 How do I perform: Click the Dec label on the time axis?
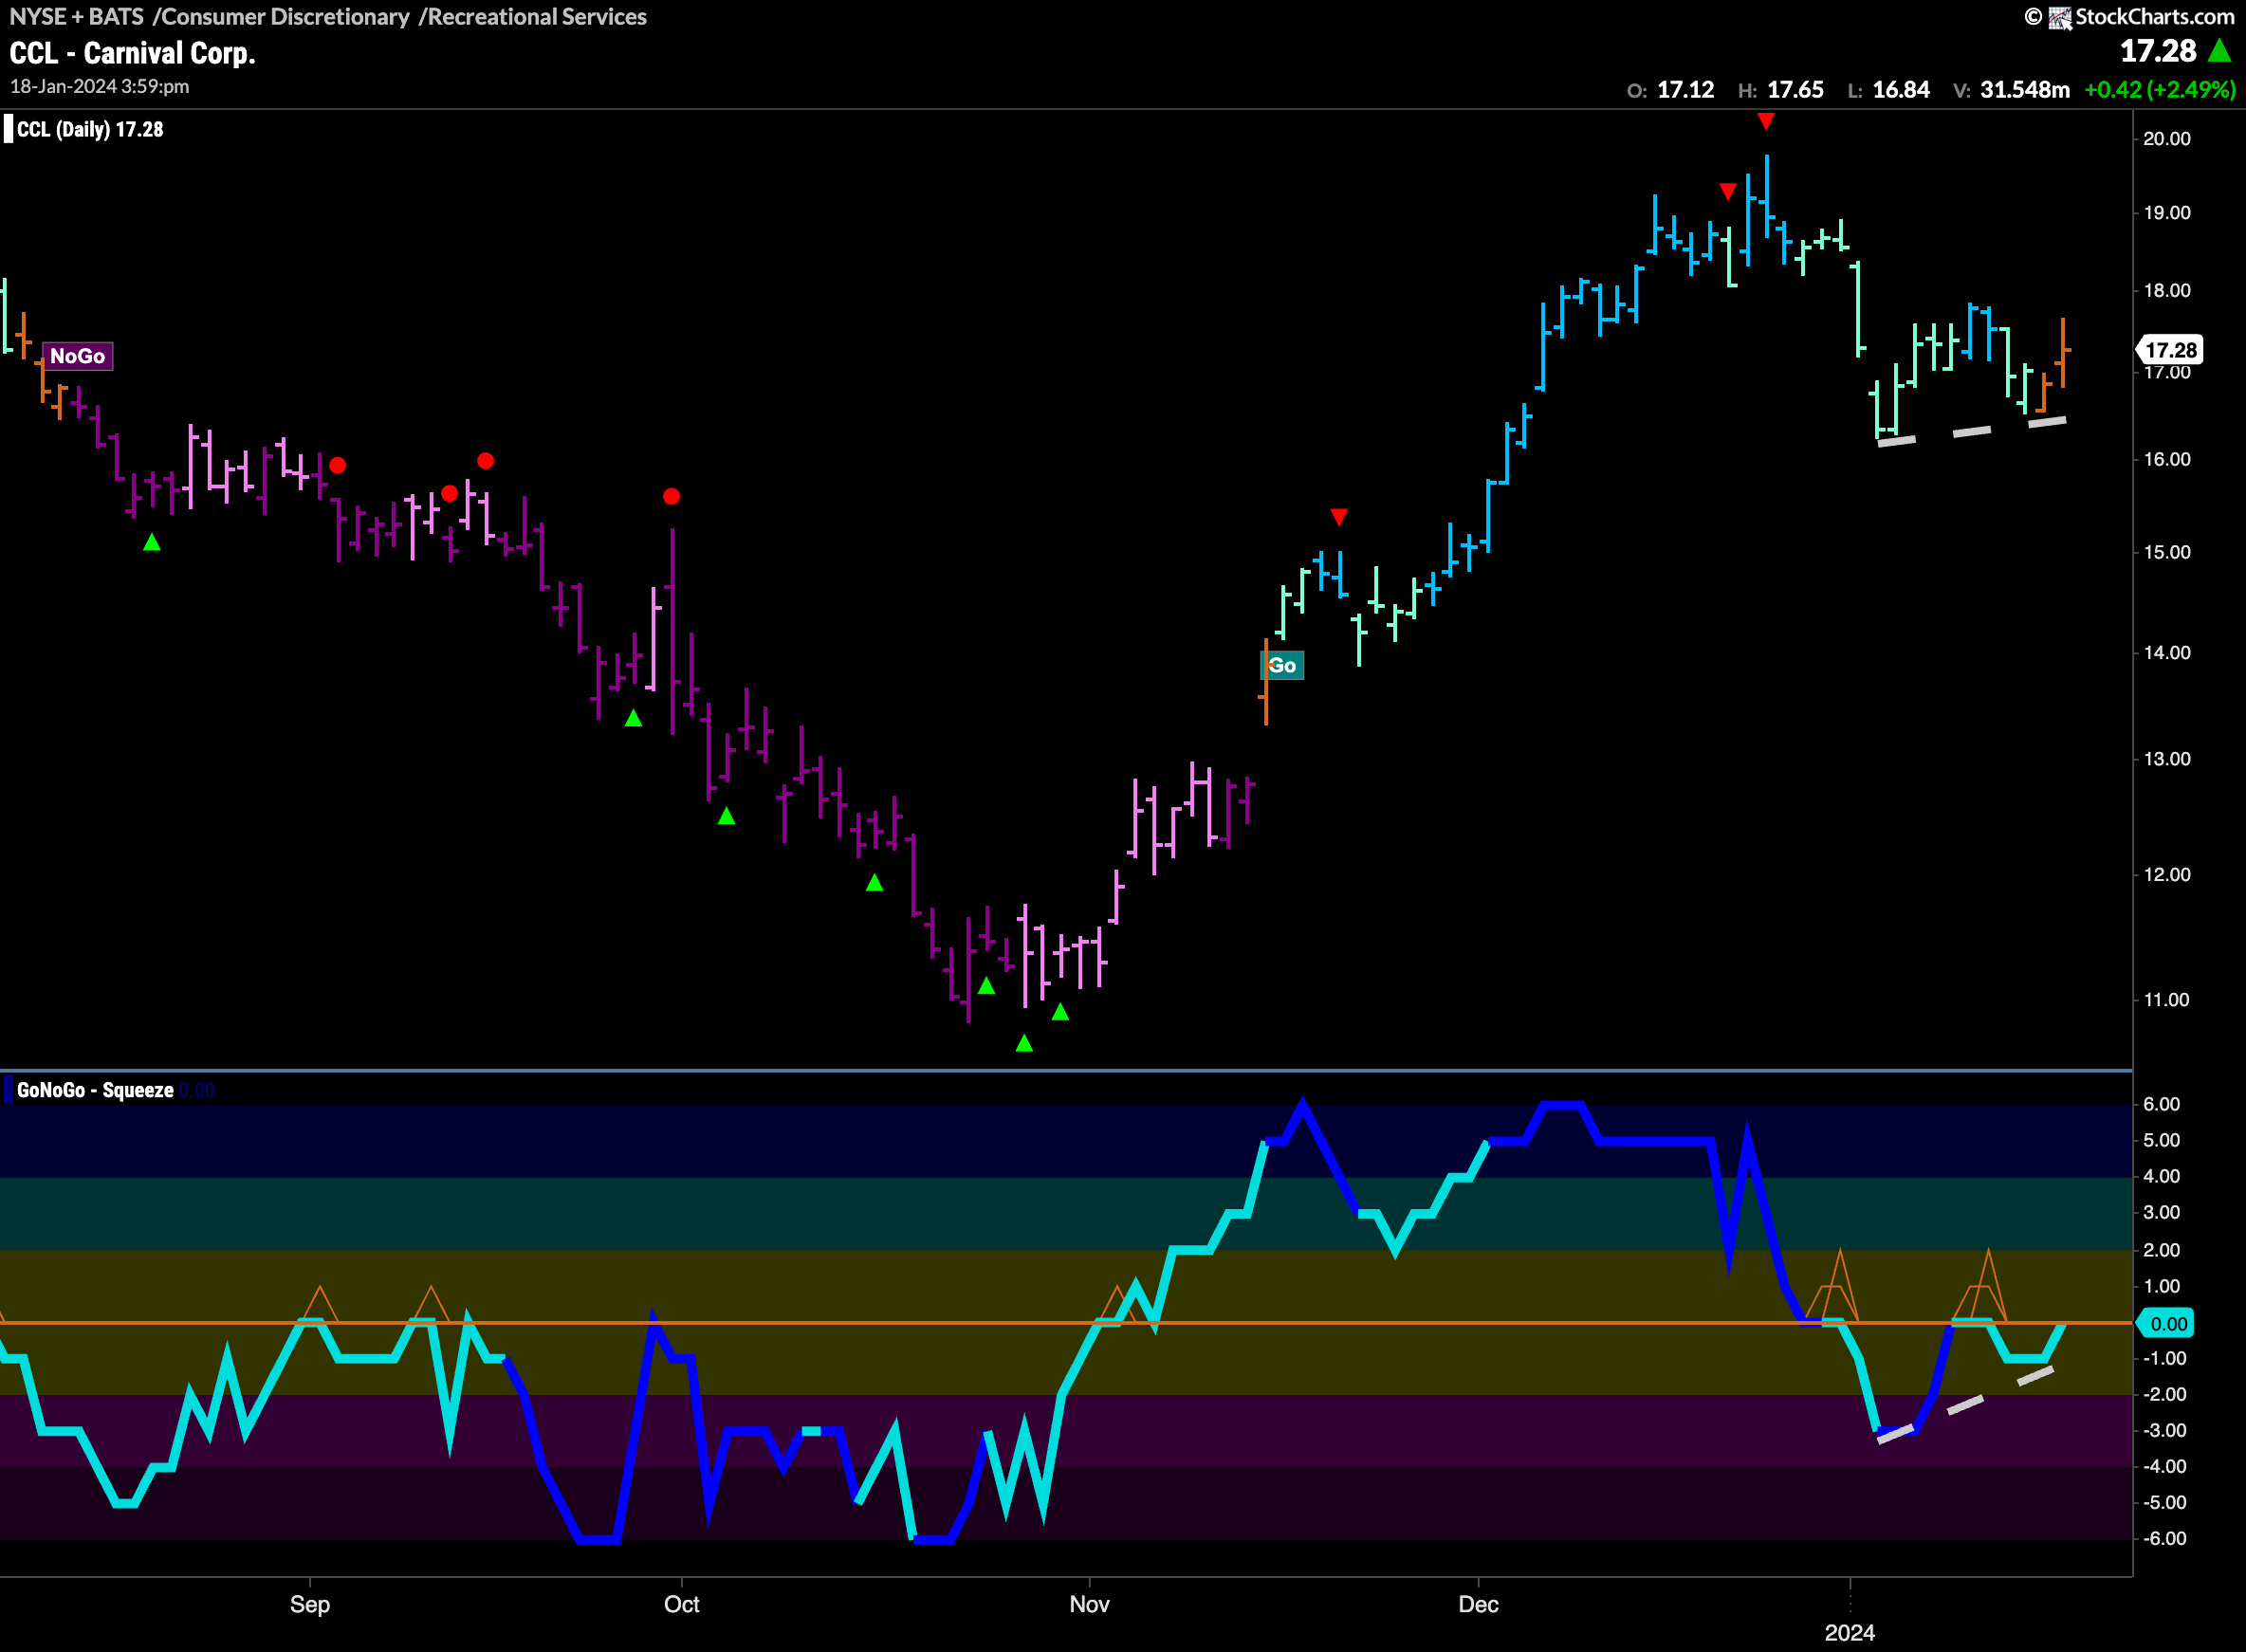1478,1604
